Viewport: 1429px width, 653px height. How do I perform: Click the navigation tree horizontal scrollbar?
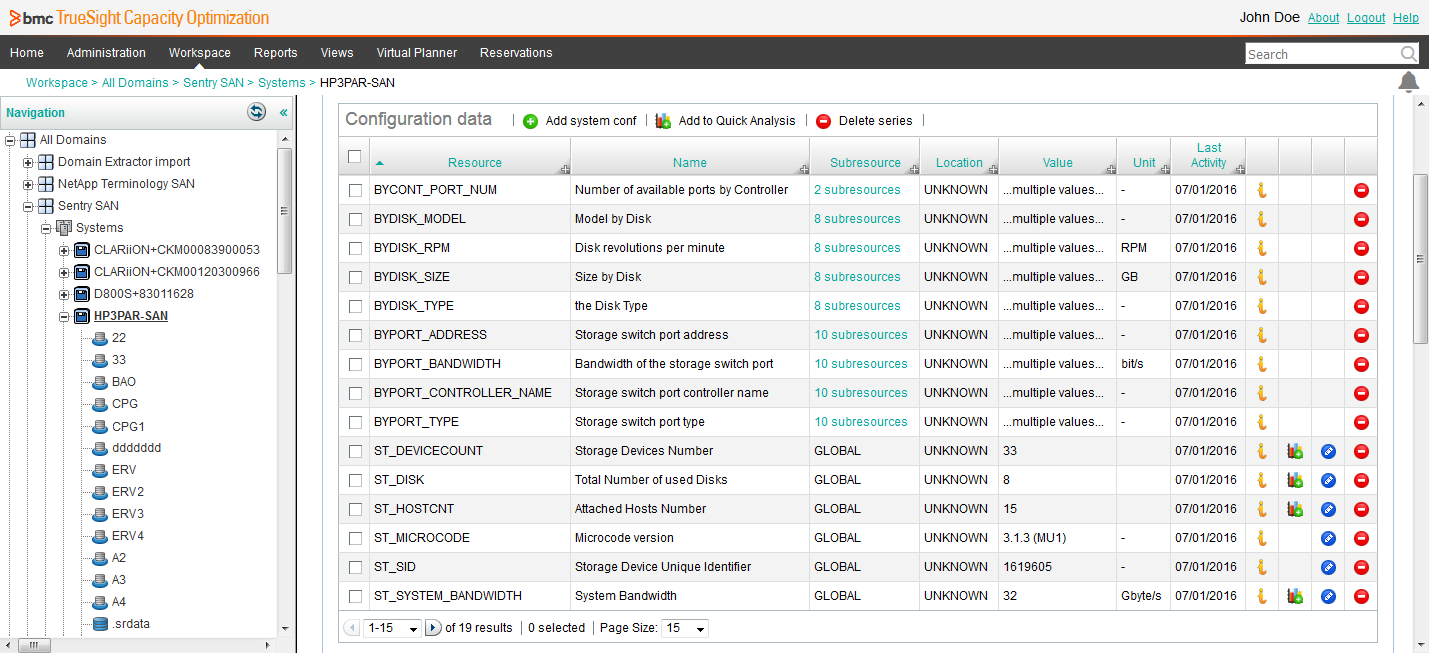33,645
